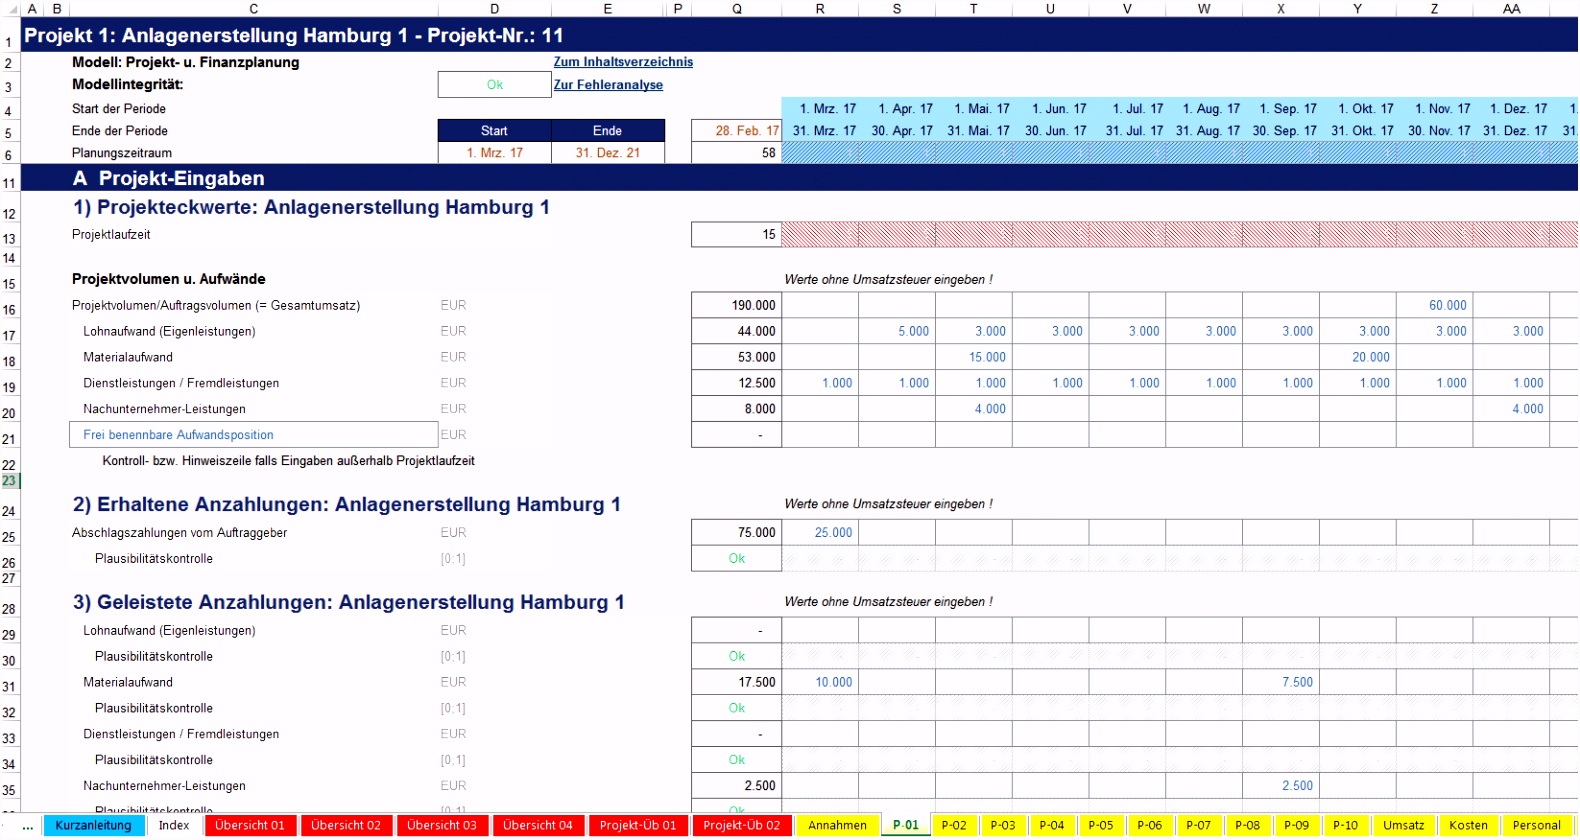Switch to the Übersicht 04 sheet tab

tap(538, 825)
